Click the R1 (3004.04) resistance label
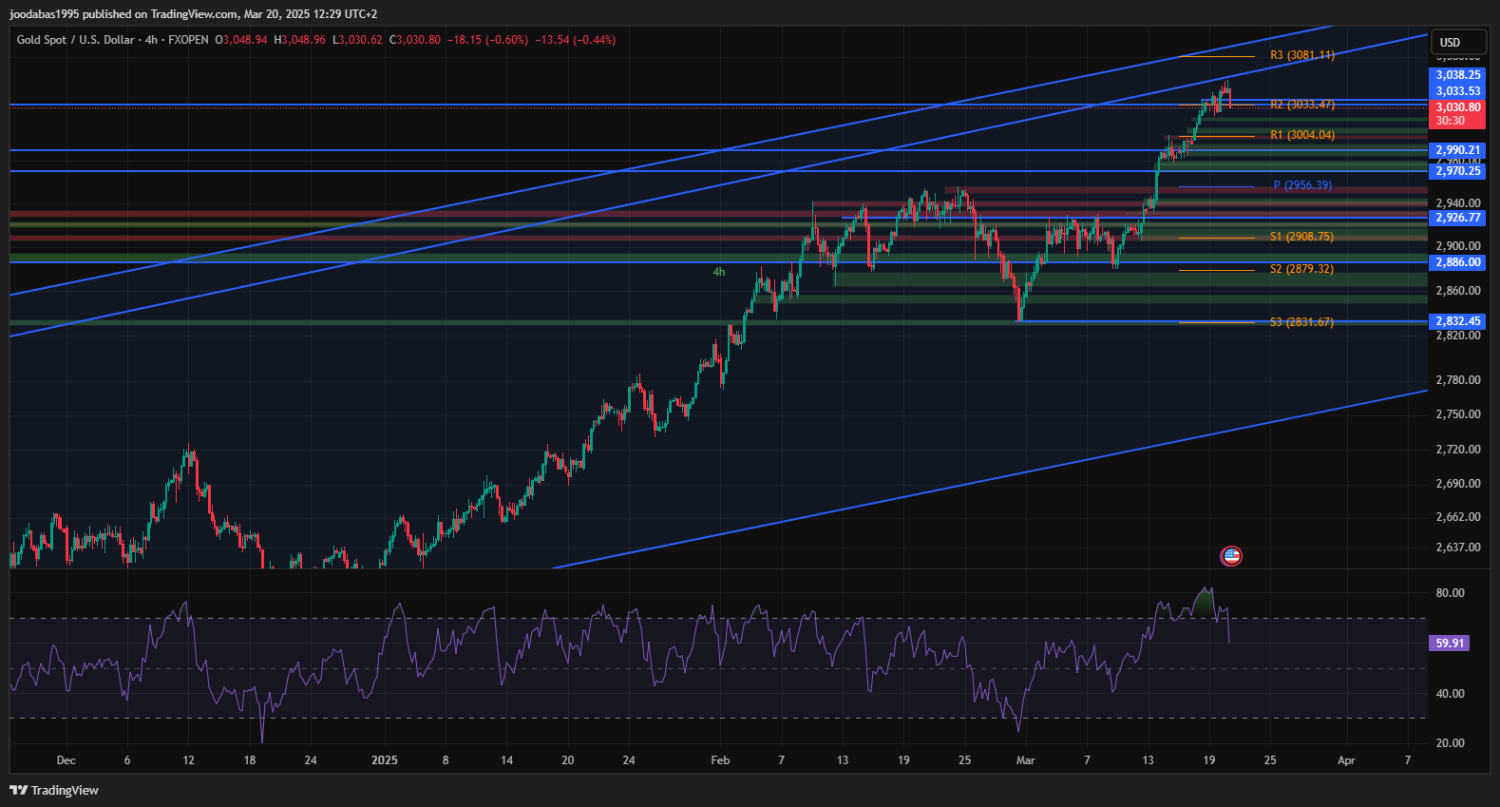1500x807 pixels. [x=1302, y=135]
